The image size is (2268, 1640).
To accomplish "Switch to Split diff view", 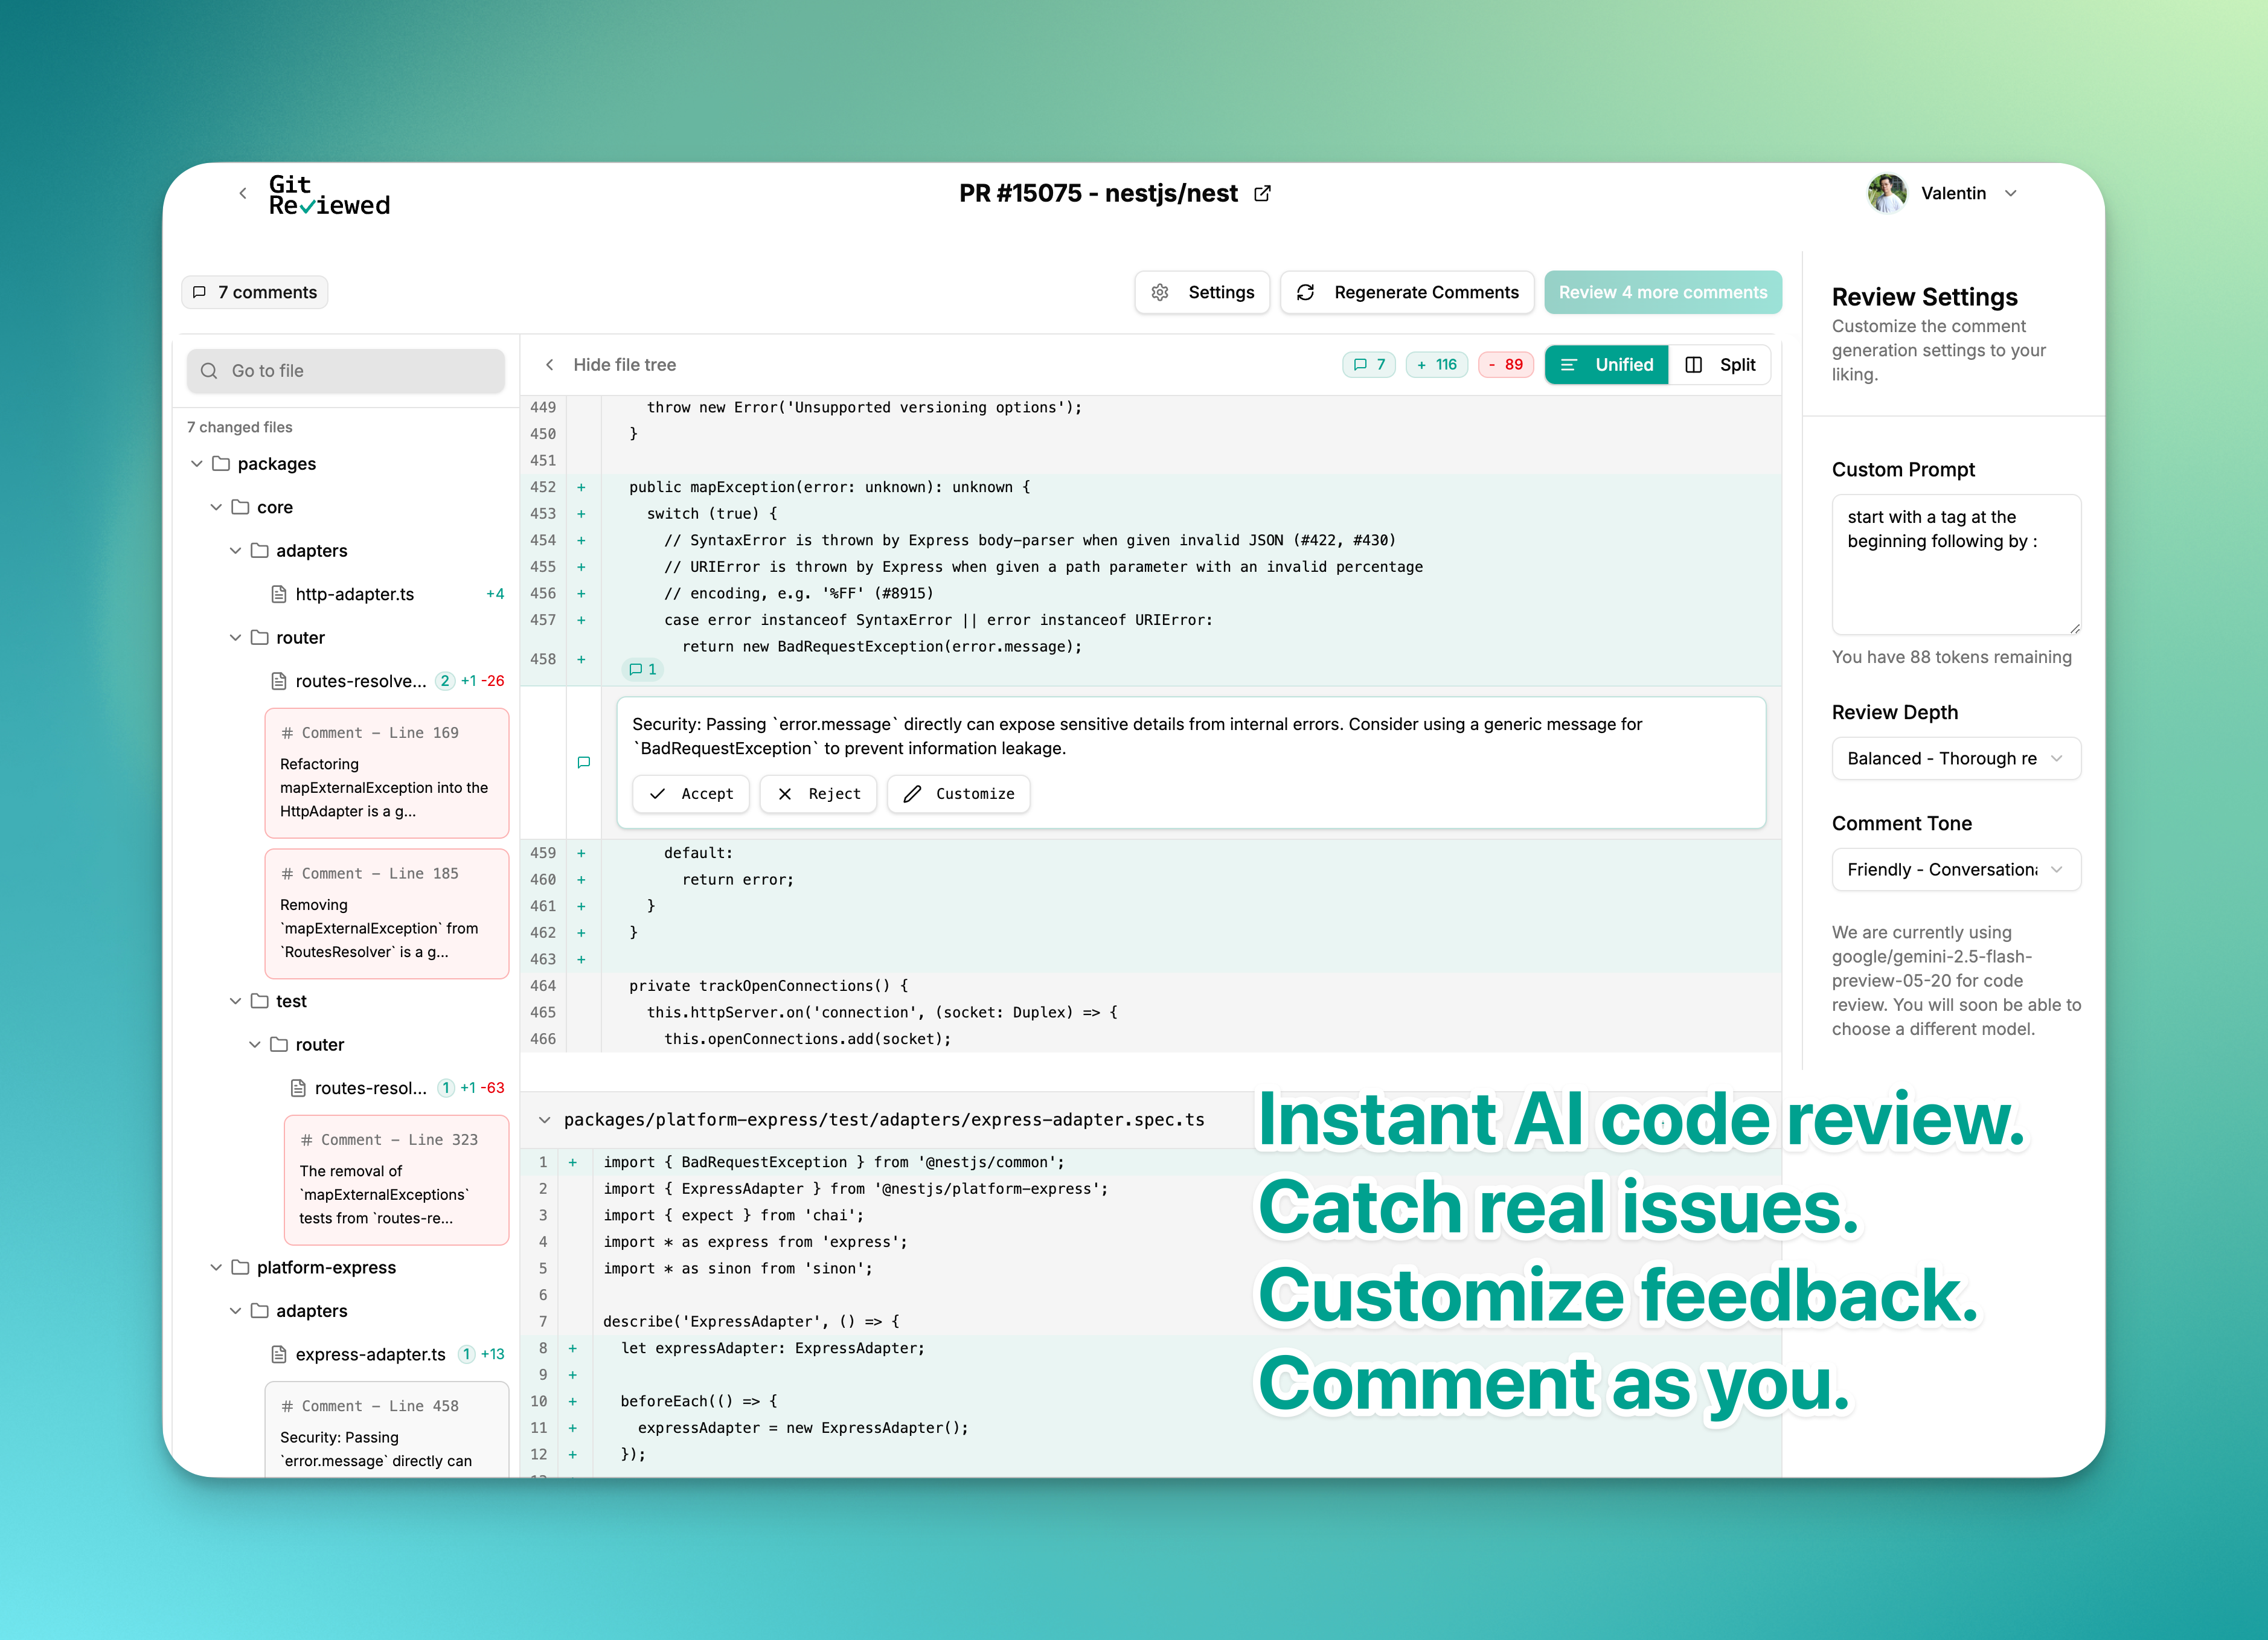I will [1720, 364].
